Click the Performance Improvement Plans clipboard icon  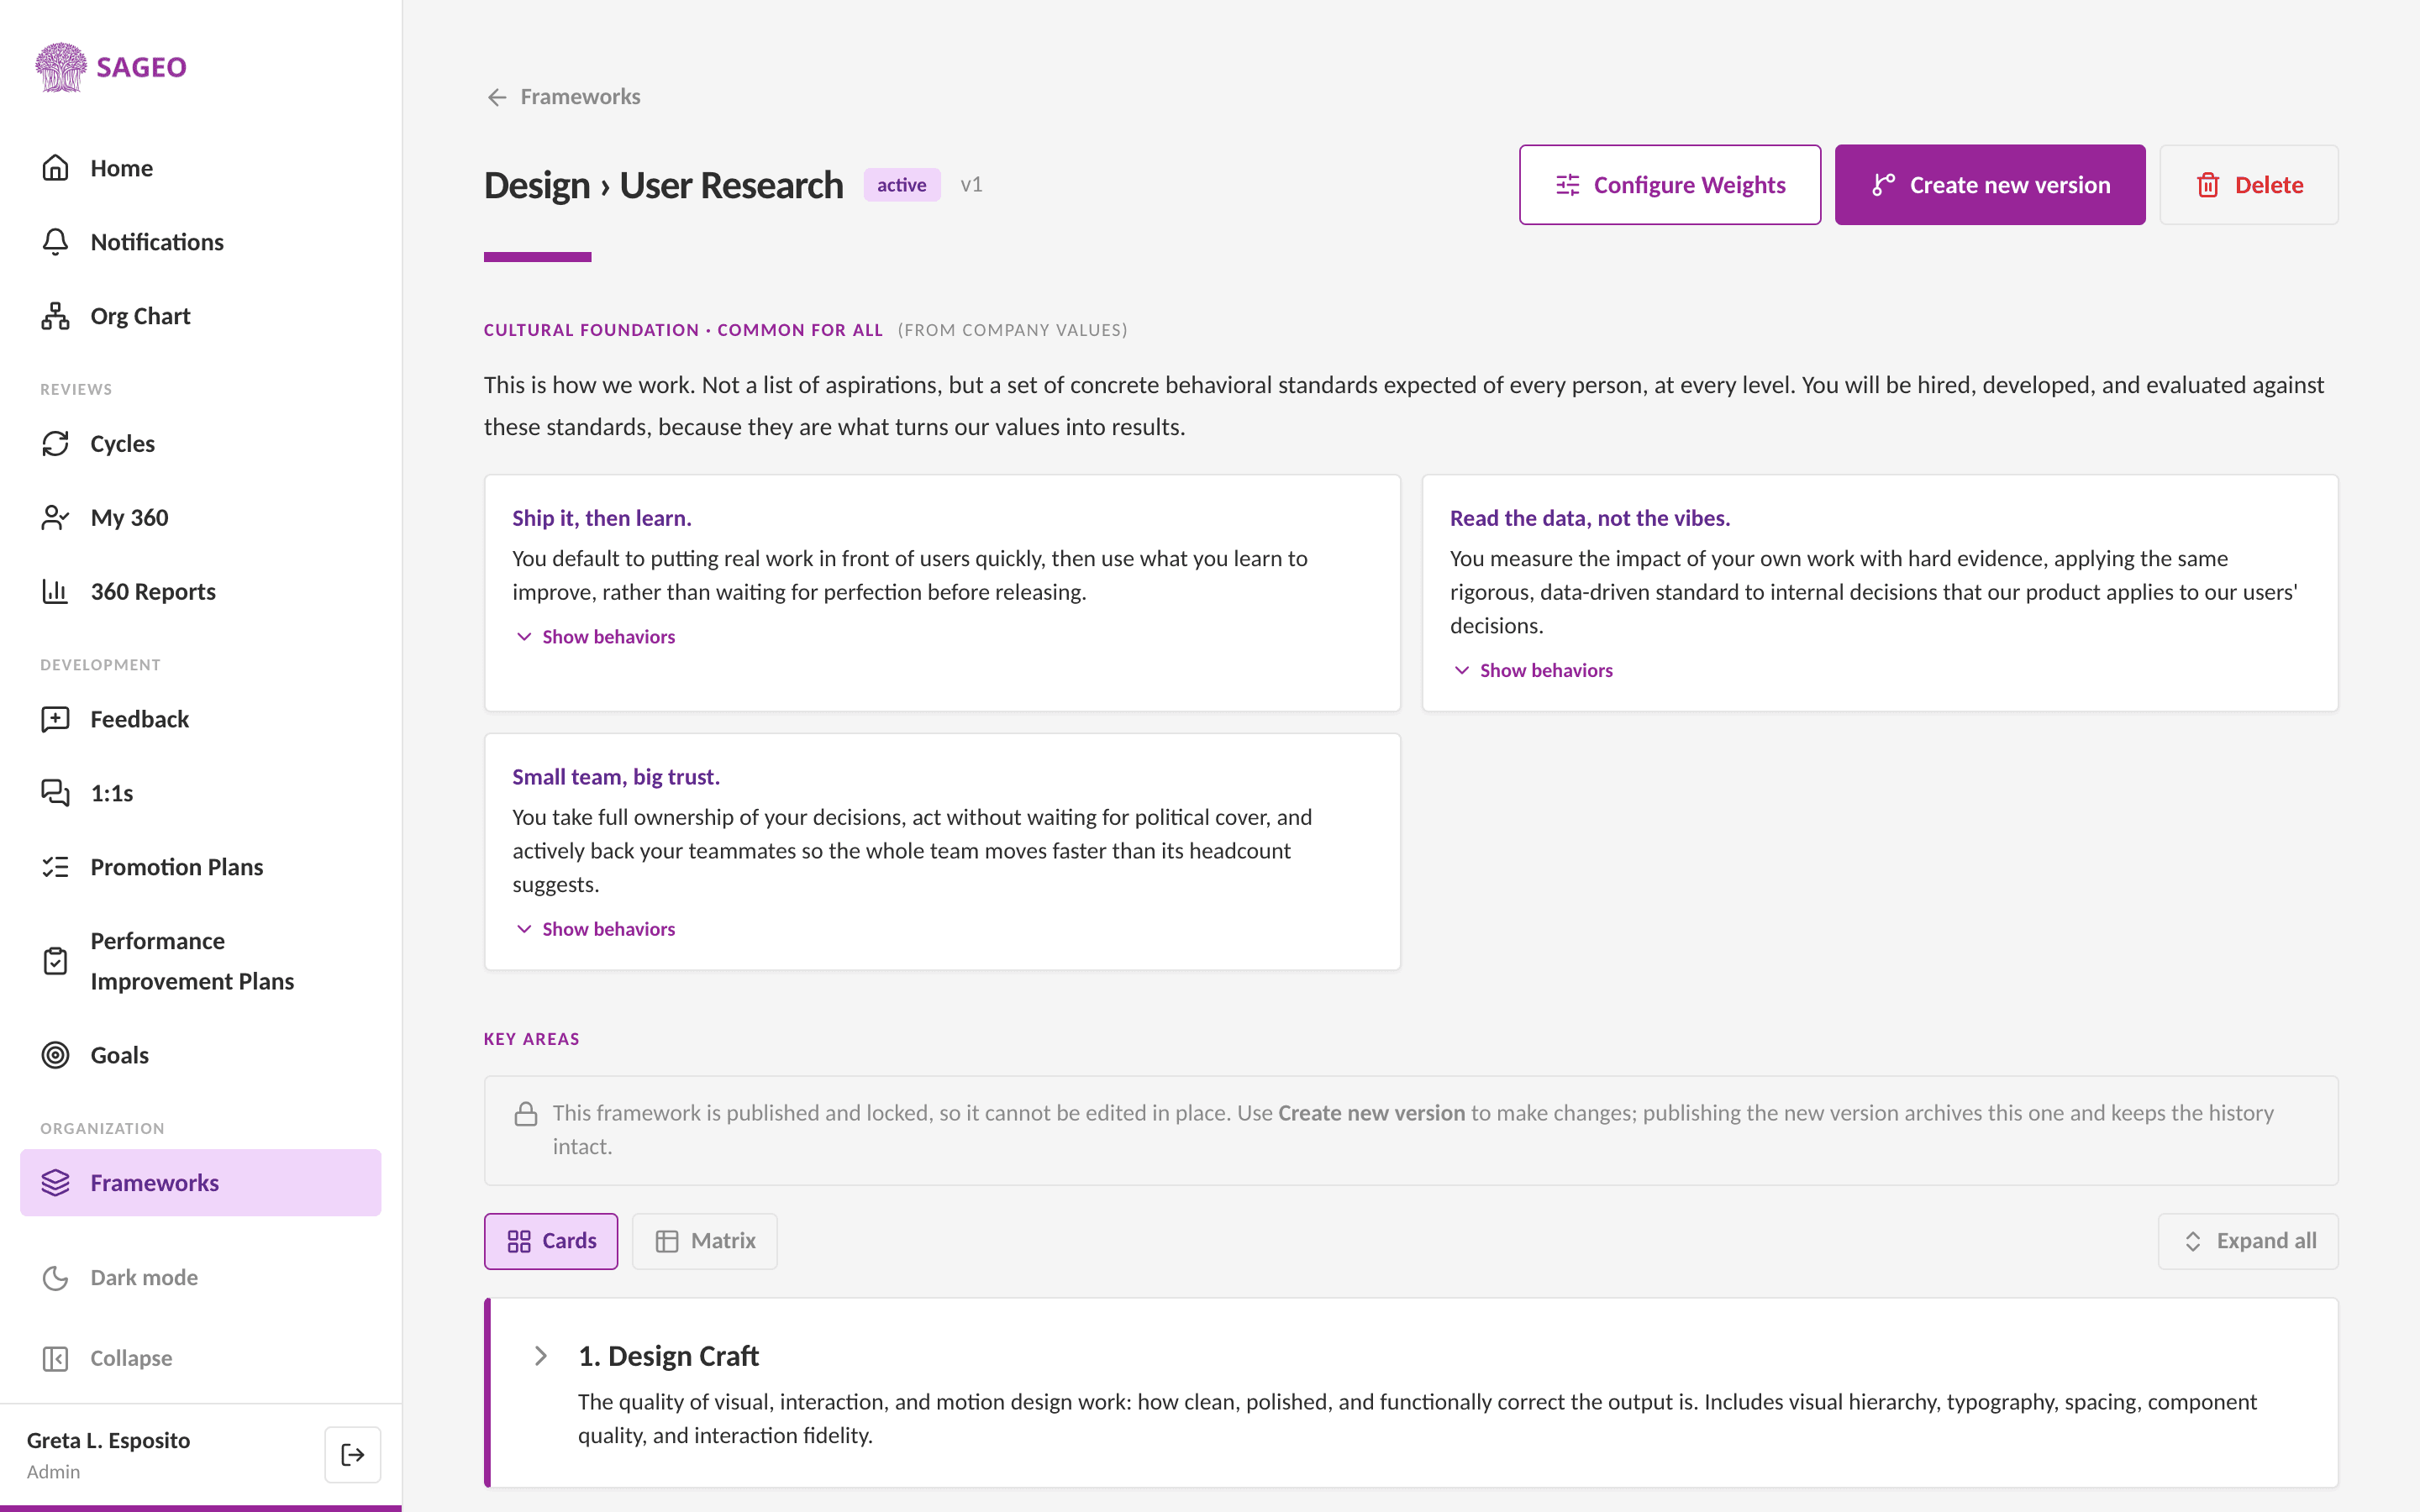[x=56, y=961]
